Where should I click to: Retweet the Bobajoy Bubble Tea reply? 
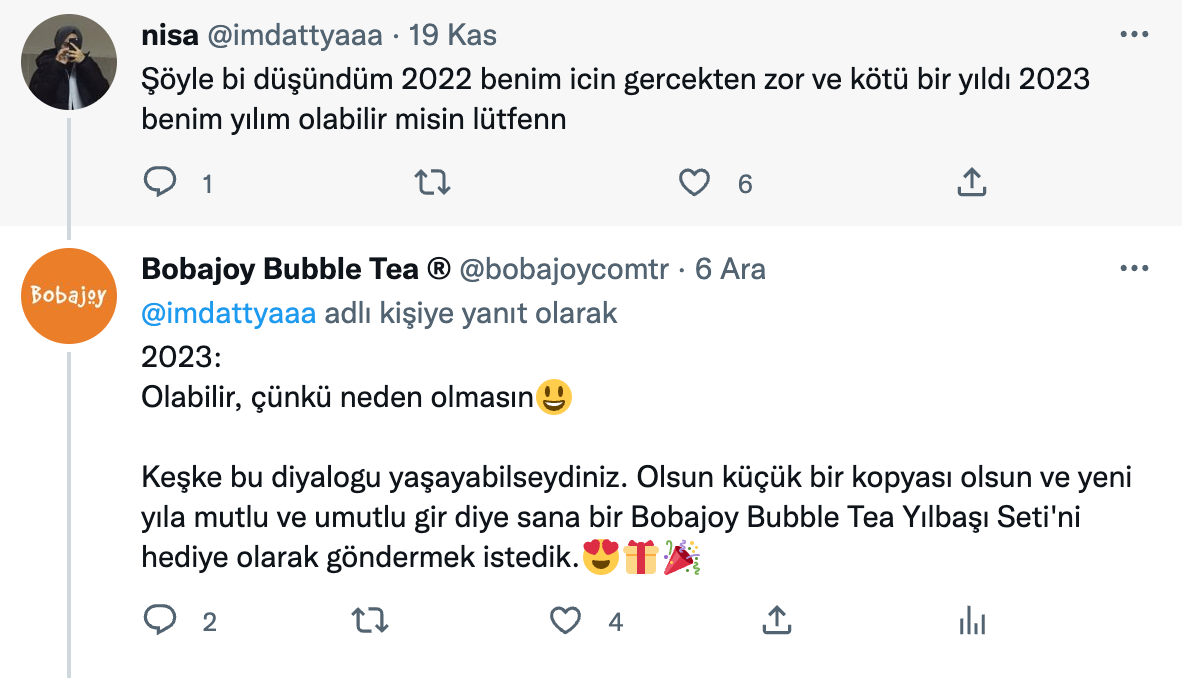pyautogui.click(x=371, y=621)
